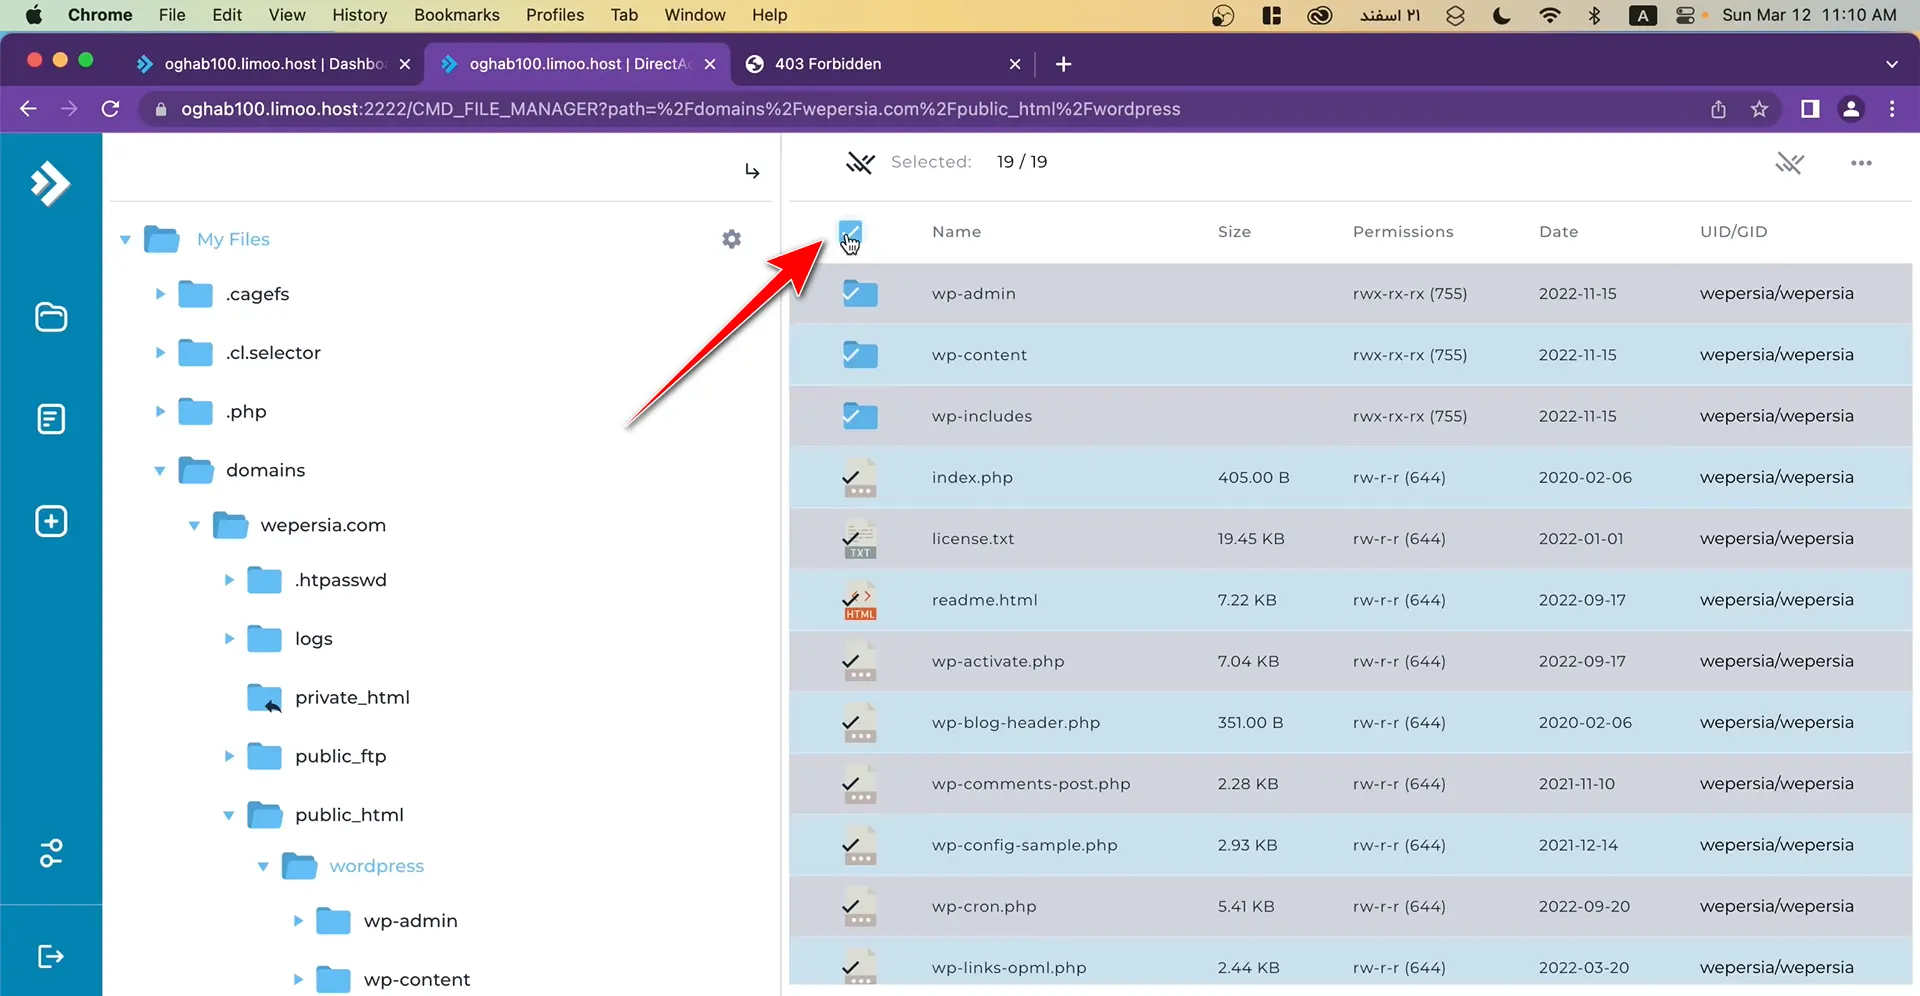Expand the .cl.selector folder

coord(160,353)
